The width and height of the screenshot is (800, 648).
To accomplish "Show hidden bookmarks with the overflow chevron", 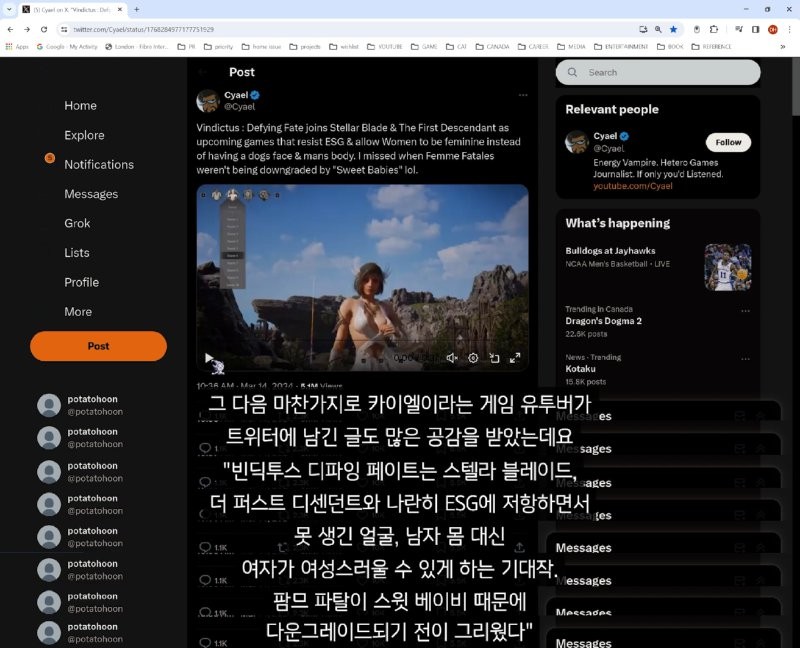I will coord(783,46).
